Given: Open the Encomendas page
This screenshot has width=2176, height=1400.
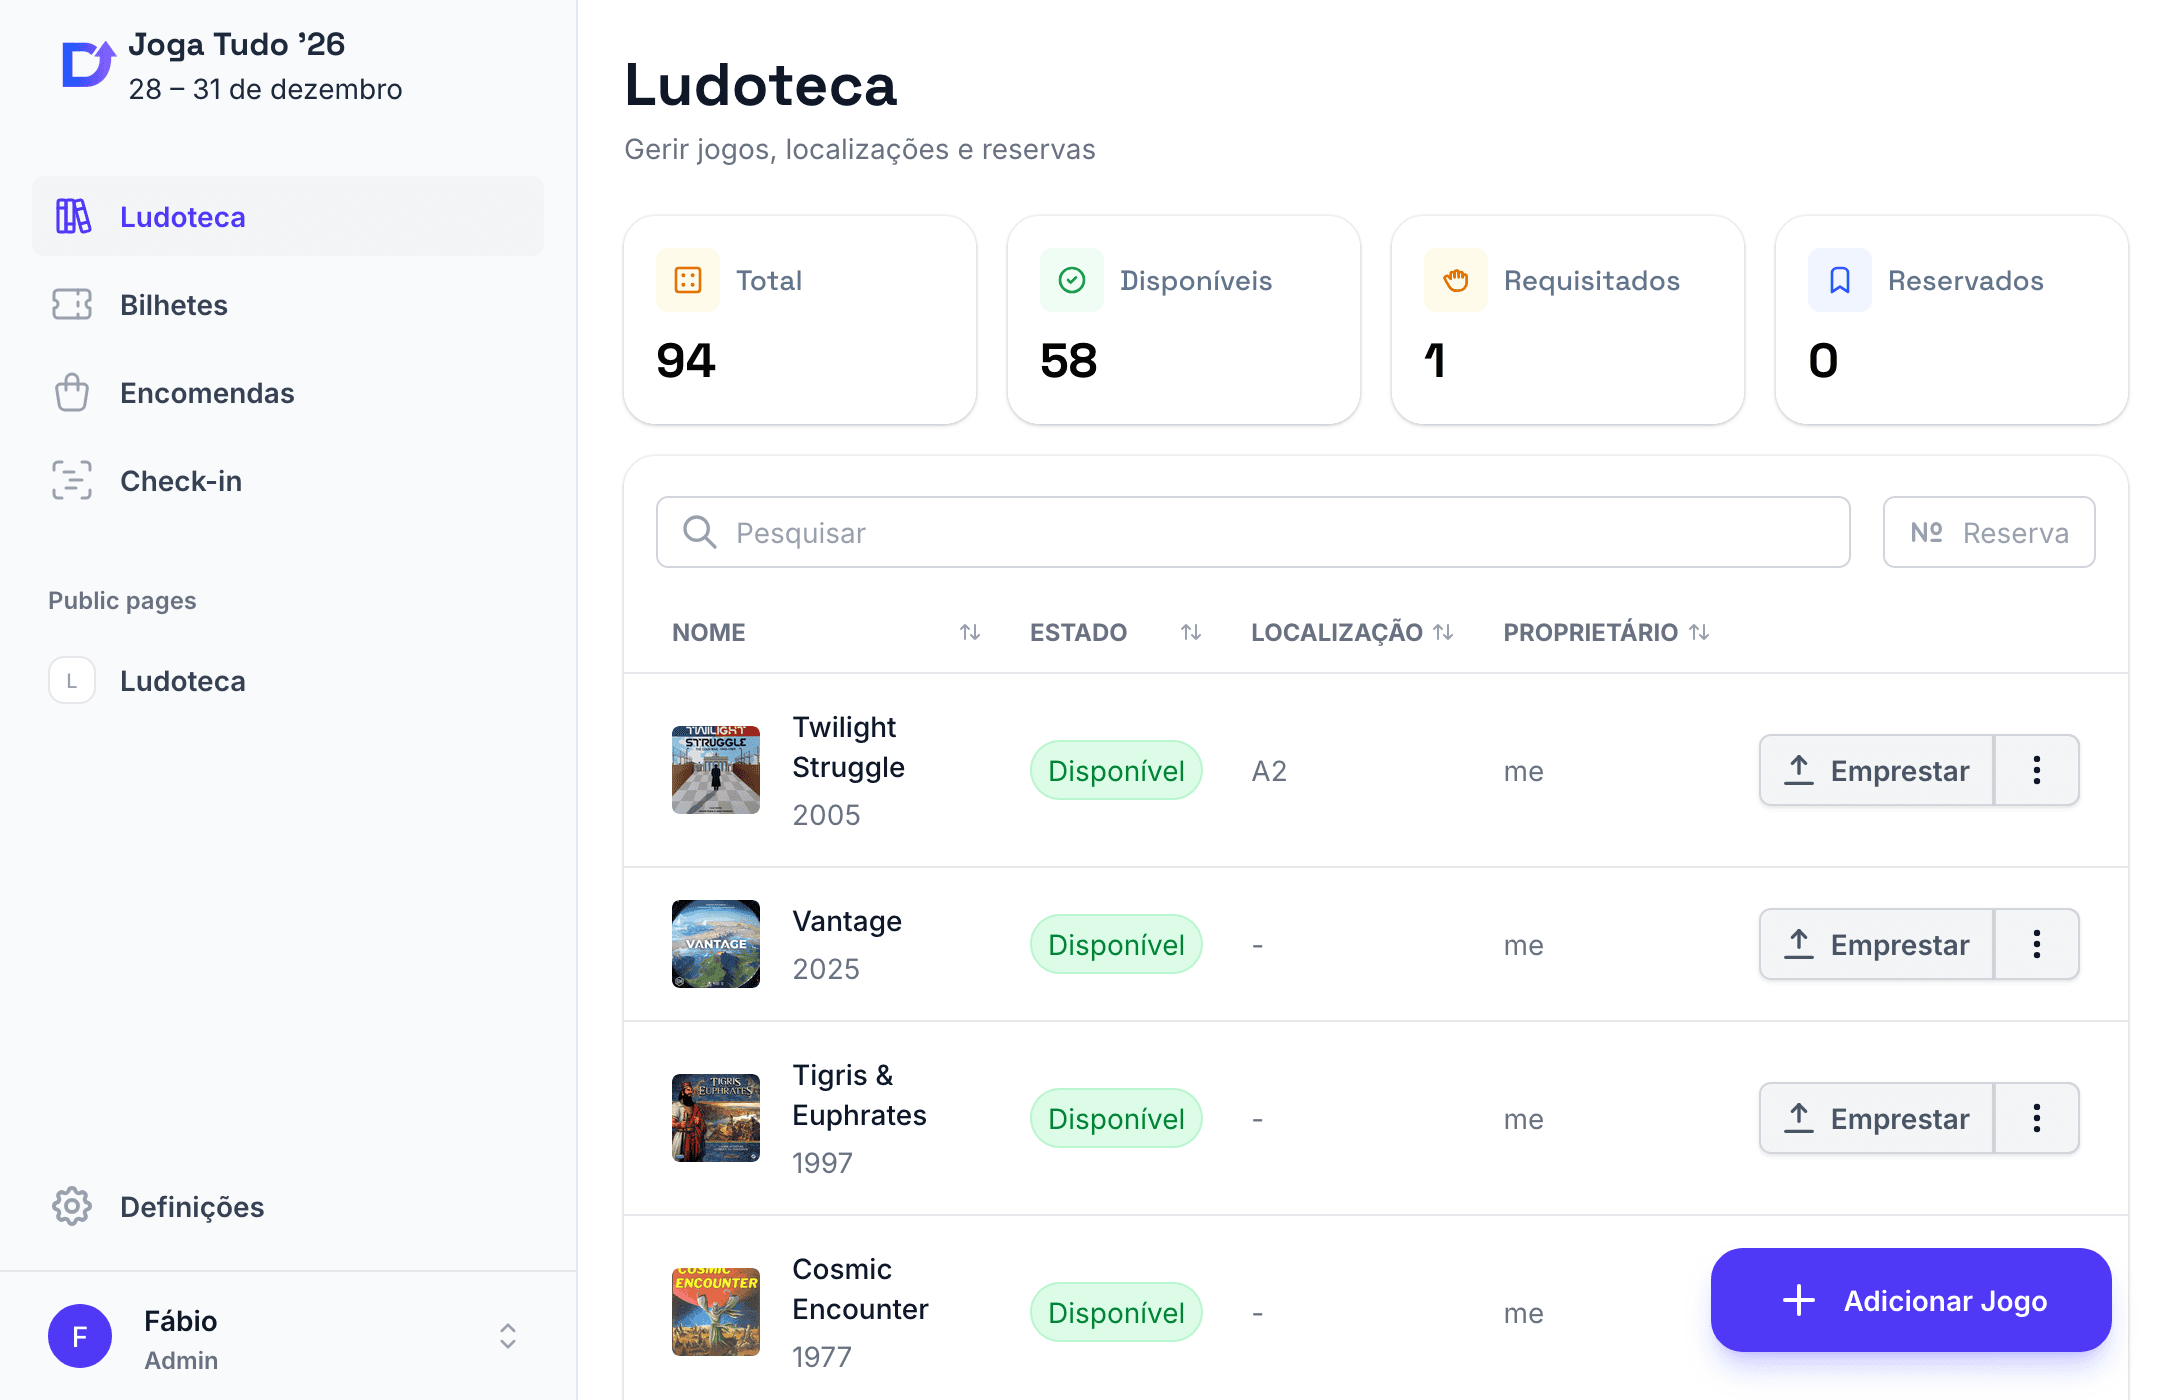Looking at the screenshot, I should pos(288,392).
